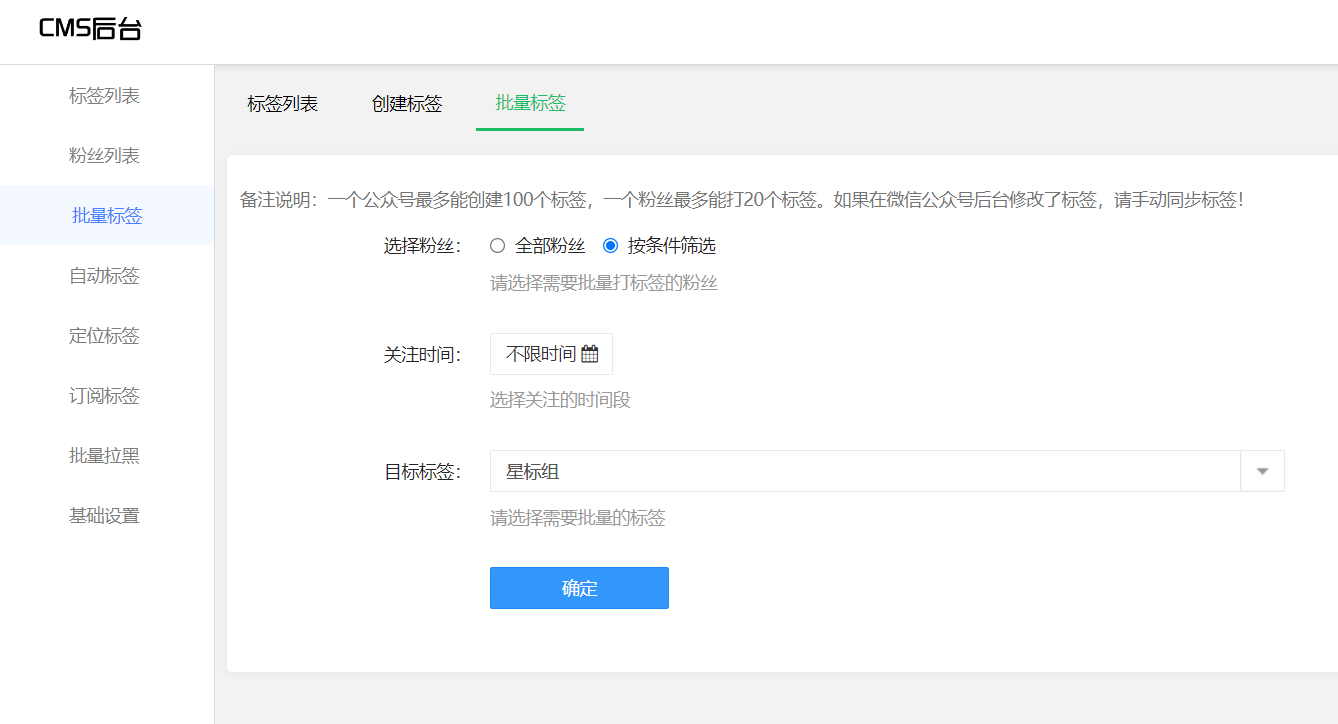The height and width of the screenshot is (724, 1338).
Task: Go to 定位标签 in the sidebar
Action: (104, 336)
